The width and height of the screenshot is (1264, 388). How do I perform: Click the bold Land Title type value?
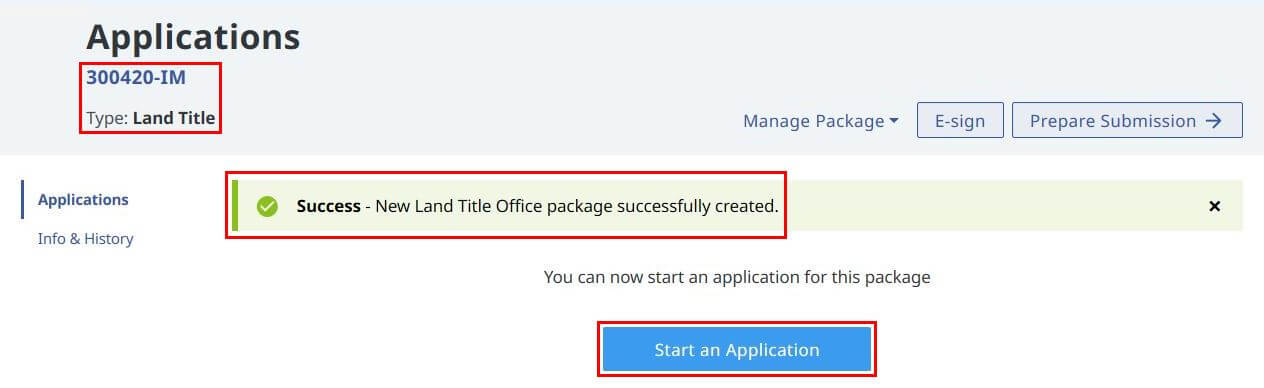click(174, 118)
